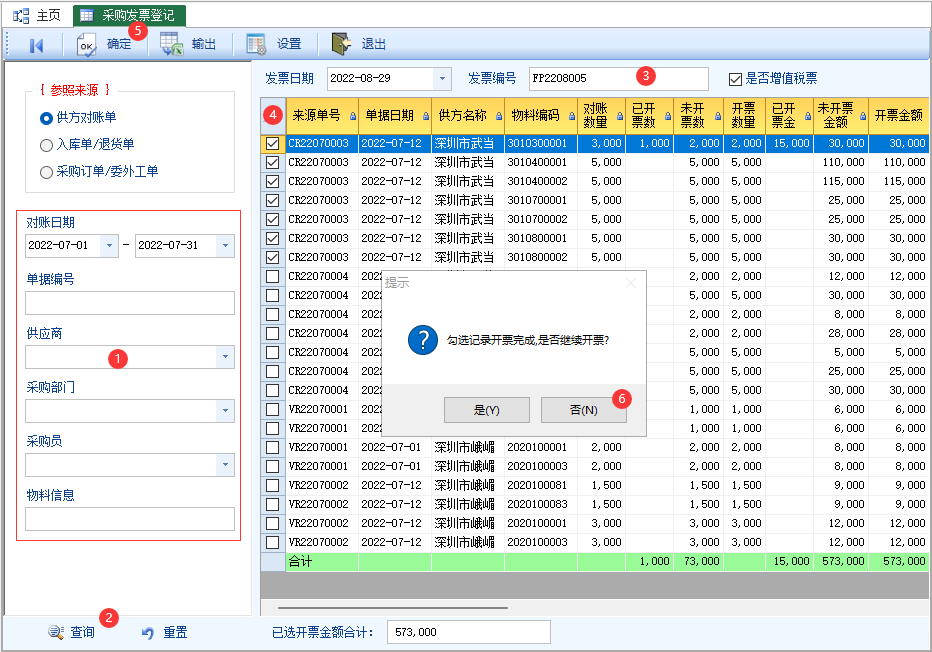
Task: Click 115,000 cell in 未开票金额 column
Action: click(840, 181)
